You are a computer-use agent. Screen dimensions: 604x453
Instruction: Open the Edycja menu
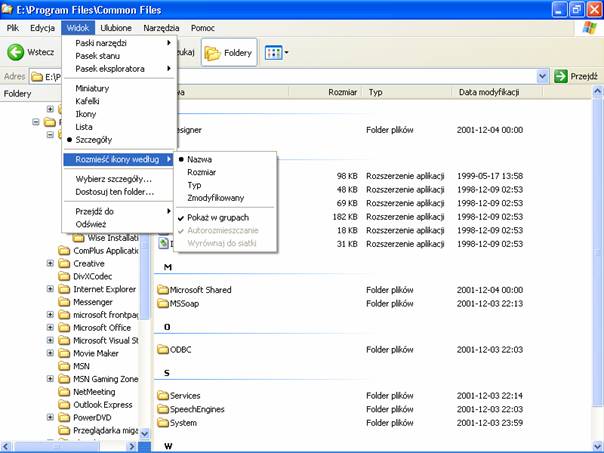click(x=42, y=28)
